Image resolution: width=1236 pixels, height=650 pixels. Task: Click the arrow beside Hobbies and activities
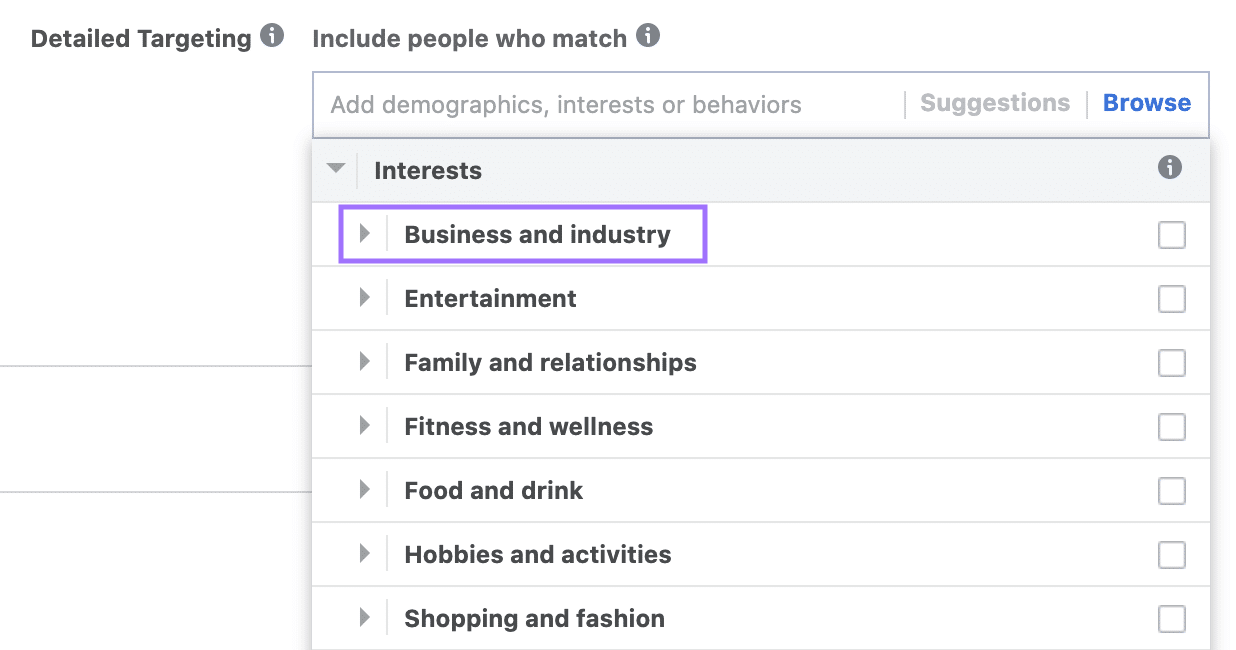pos(365,554)
